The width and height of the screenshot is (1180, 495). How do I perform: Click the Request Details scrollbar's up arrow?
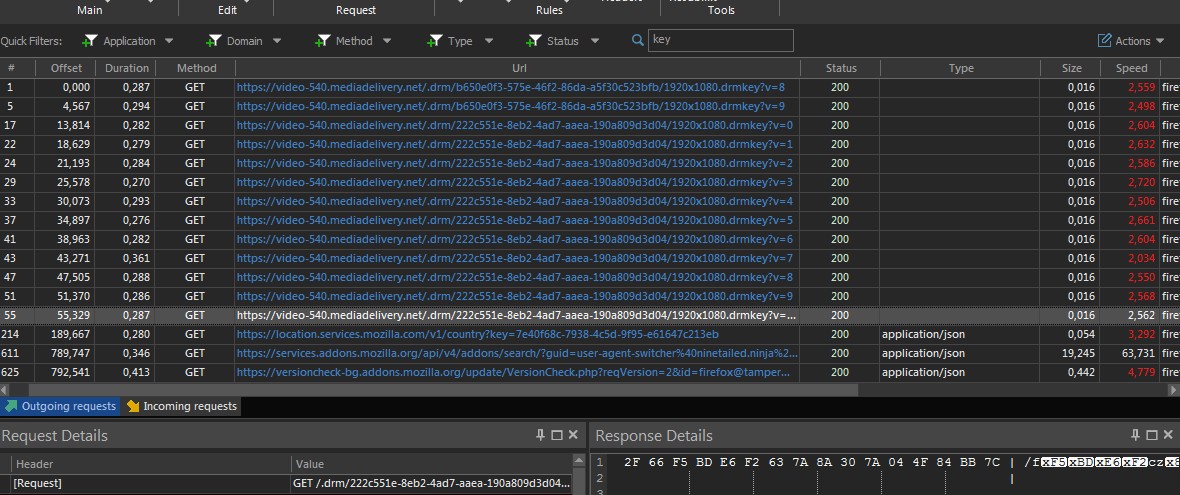tap(579, 460)
